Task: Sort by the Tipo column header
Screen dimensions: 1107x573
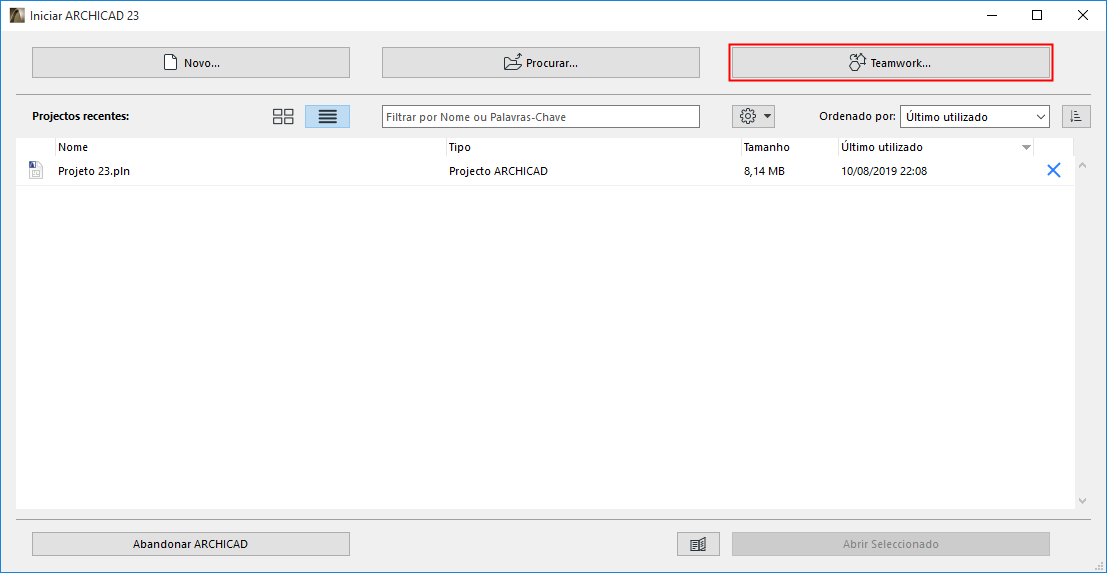Action: coord(594,147)
